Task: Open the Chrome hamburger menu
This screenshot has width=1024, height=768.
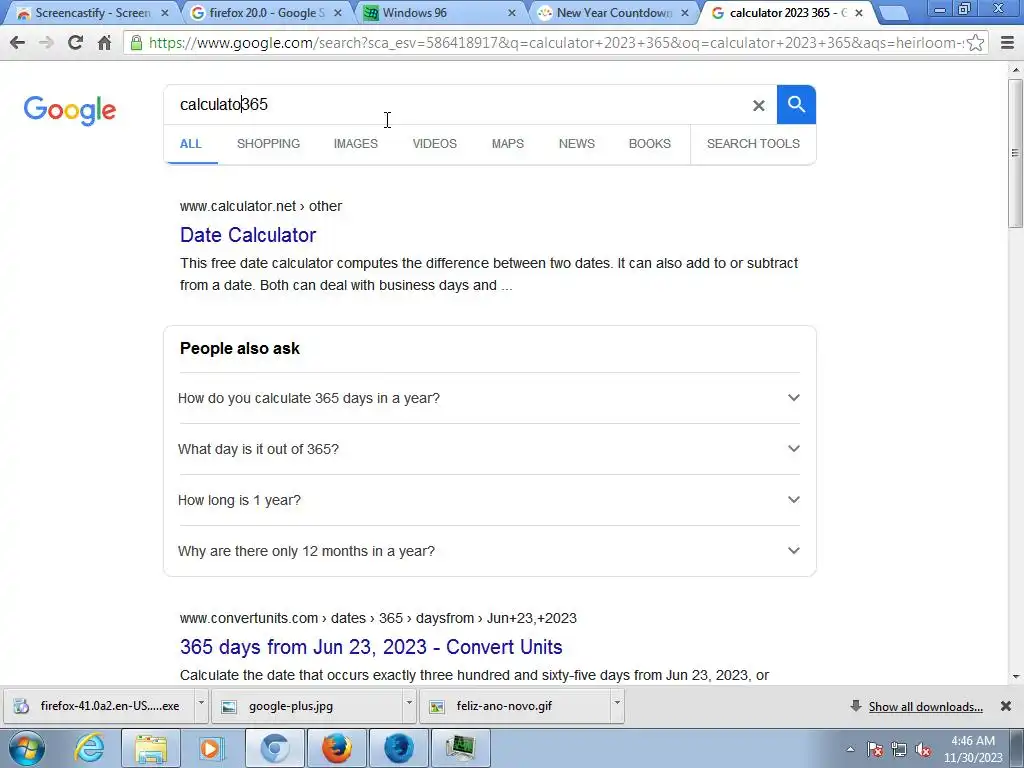Action: [1007, 43]
